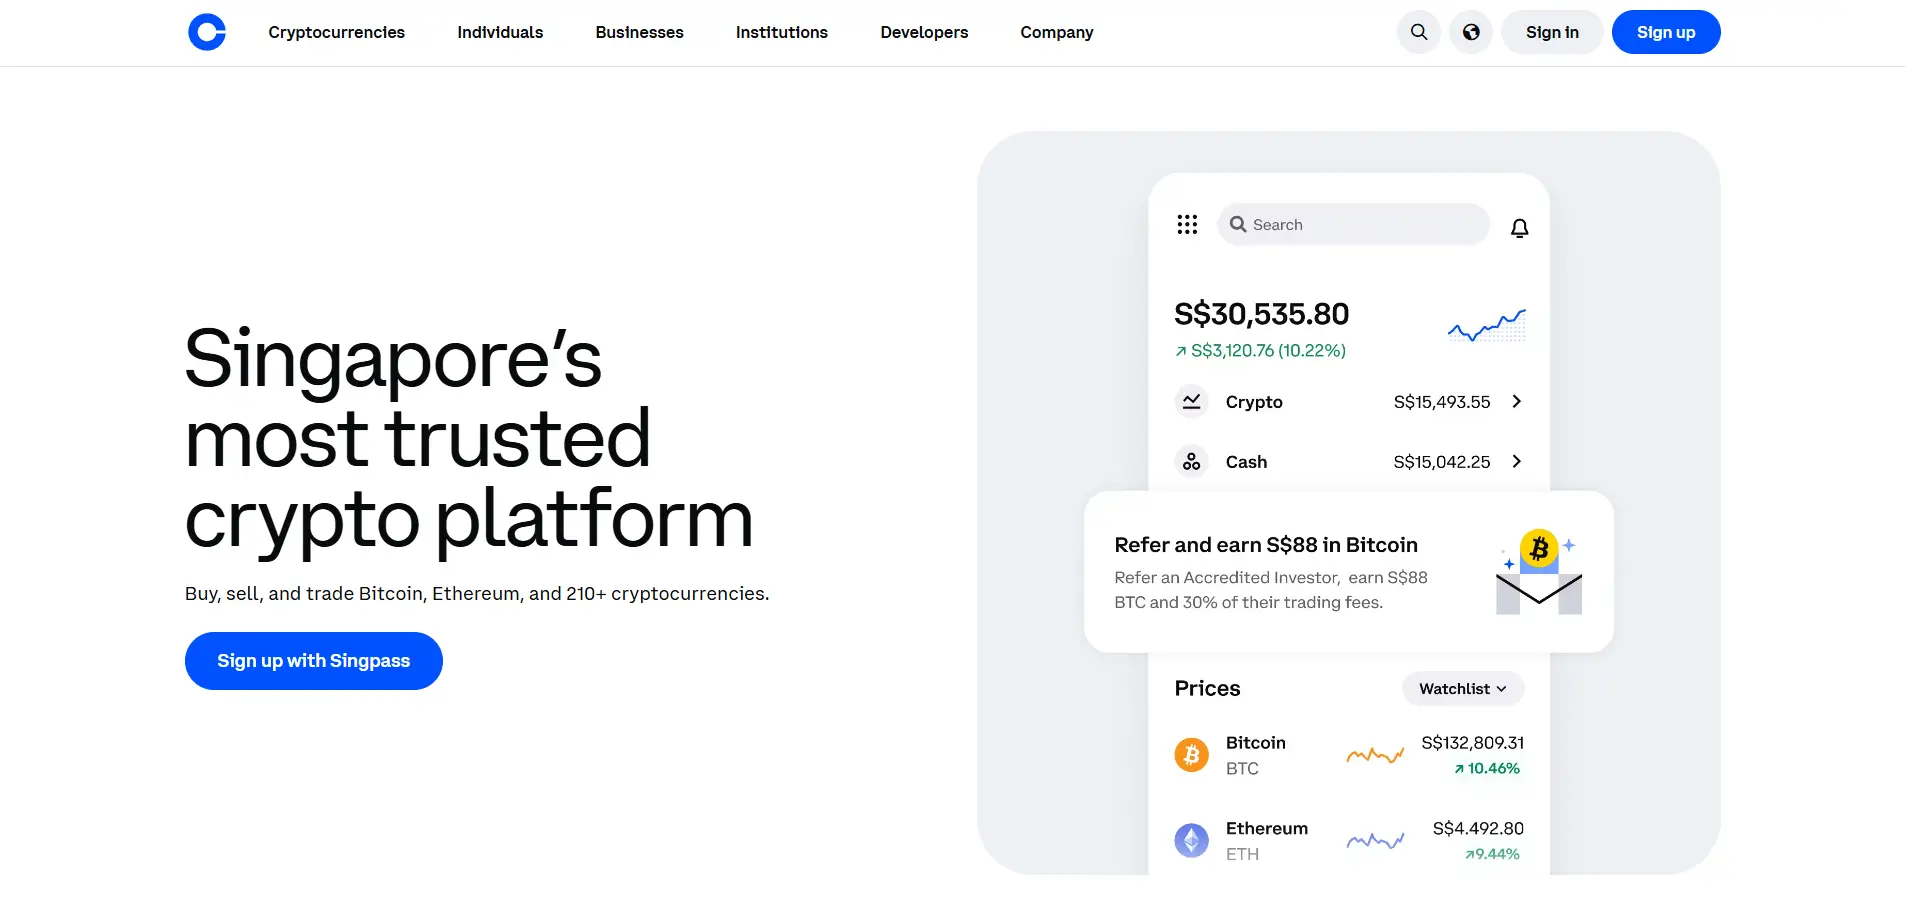
Task: Click the notification bell icon
Action: [1519, 228]
